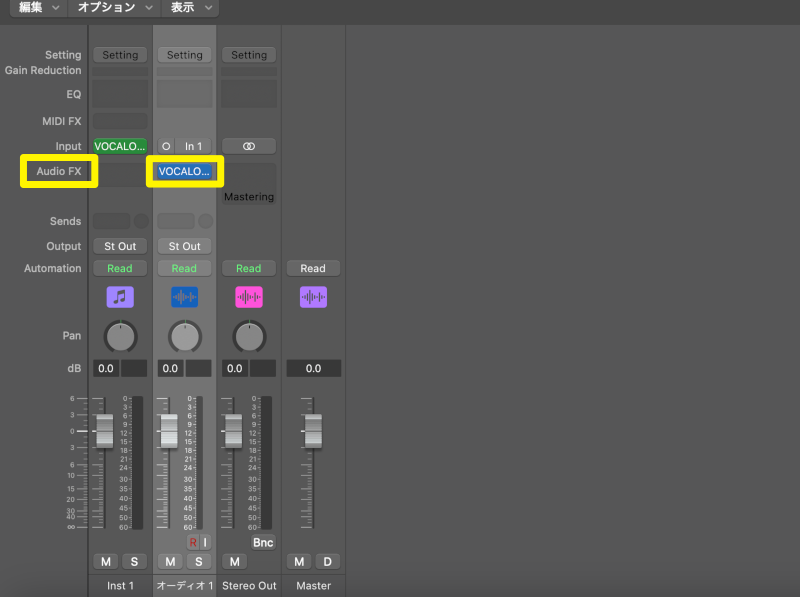Click the dB value field on Stereo Out

coord(235,368)
